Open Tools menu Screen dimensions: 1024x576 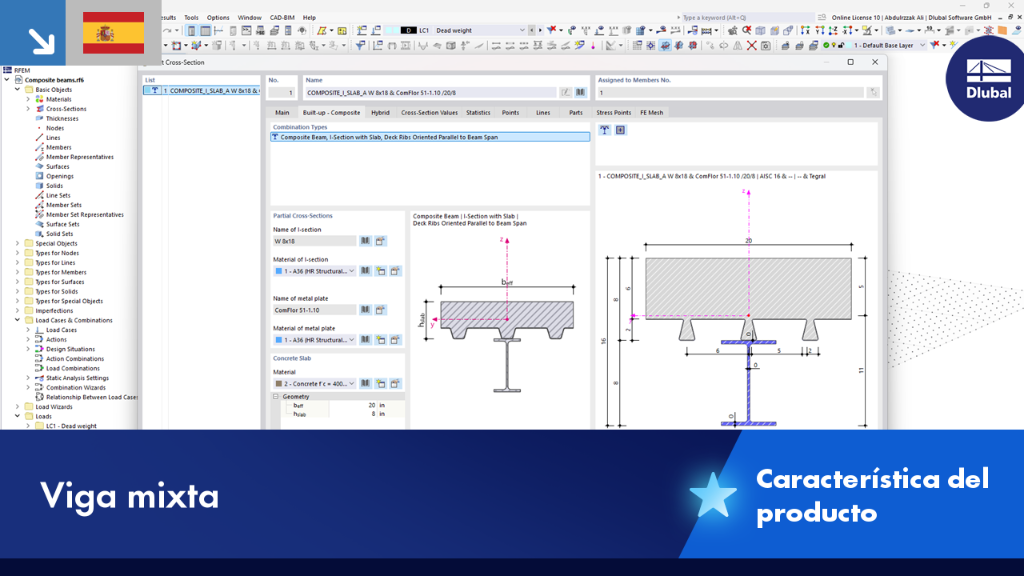[191, 18]
